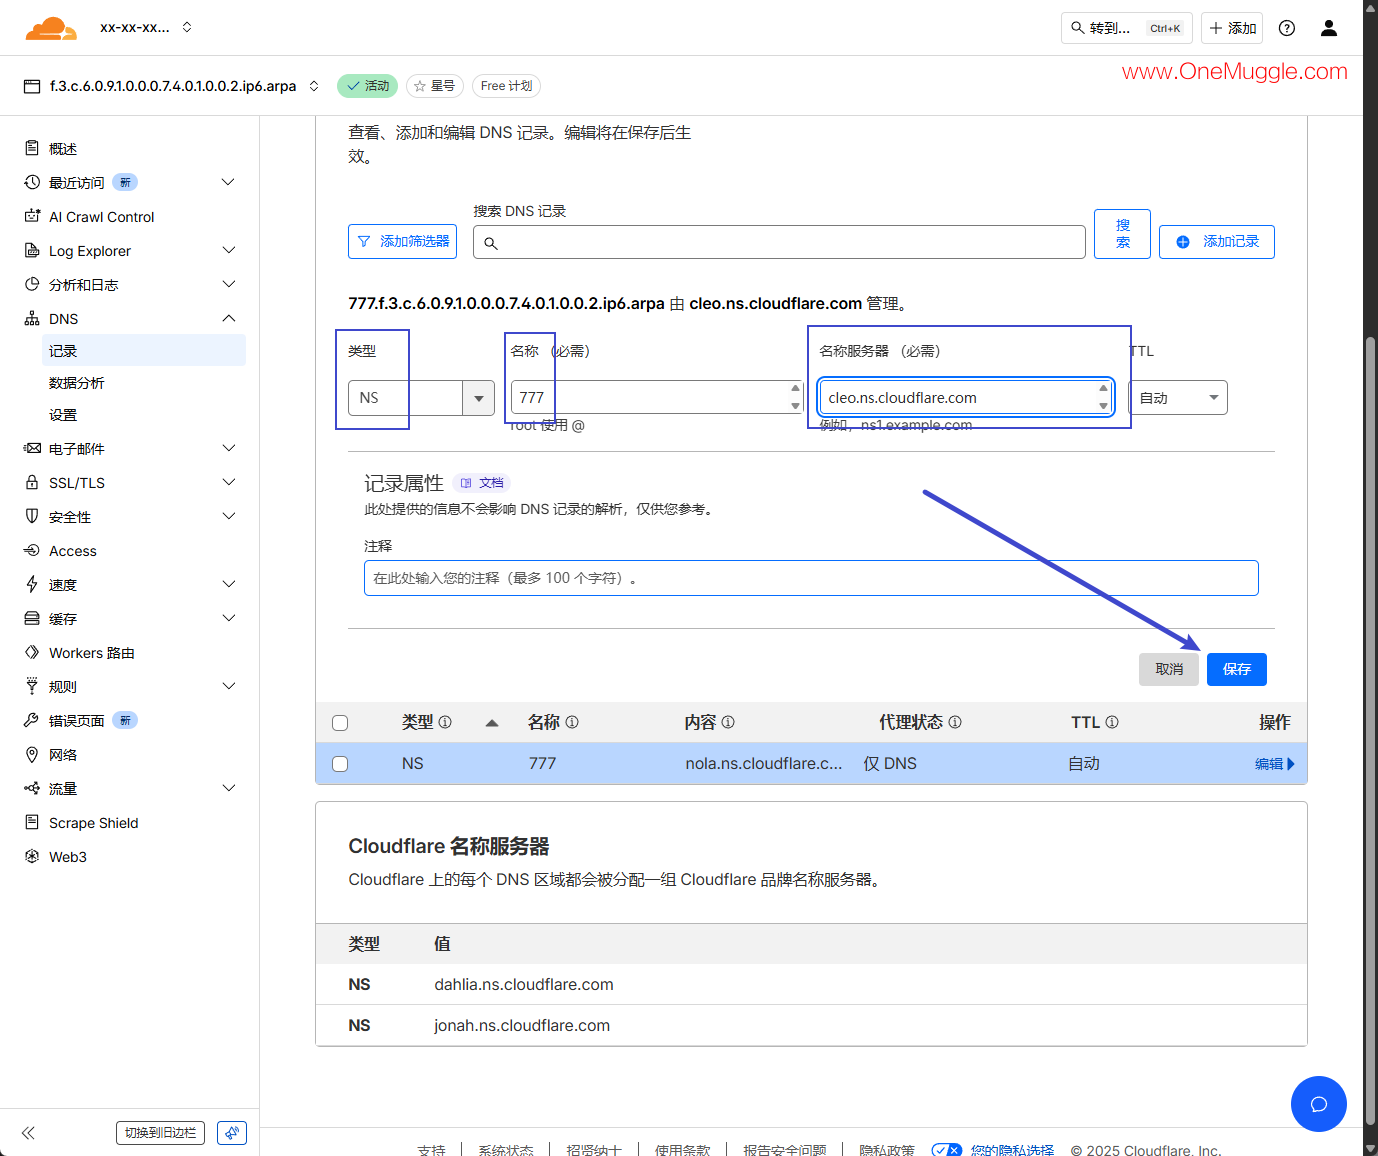The image size is (1378, 1156).
Task: Click the 名称 field containing 777
Action: [657, 398]
